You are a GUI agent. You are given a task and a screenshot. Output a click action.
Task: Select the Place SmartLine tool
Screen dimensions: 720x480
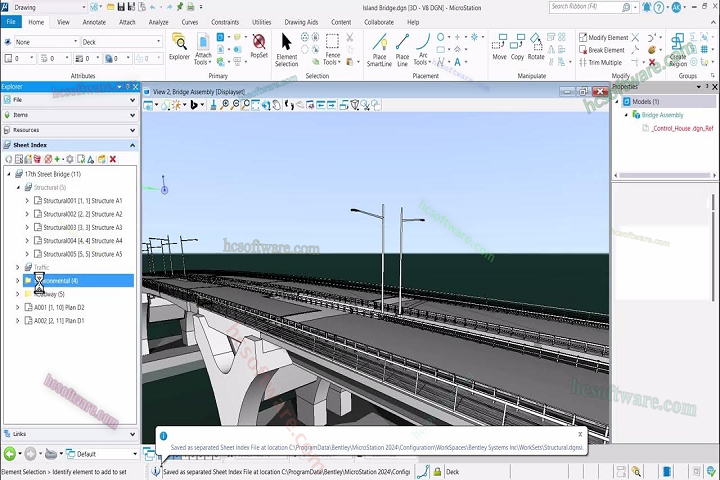click(x=379, y=50)
